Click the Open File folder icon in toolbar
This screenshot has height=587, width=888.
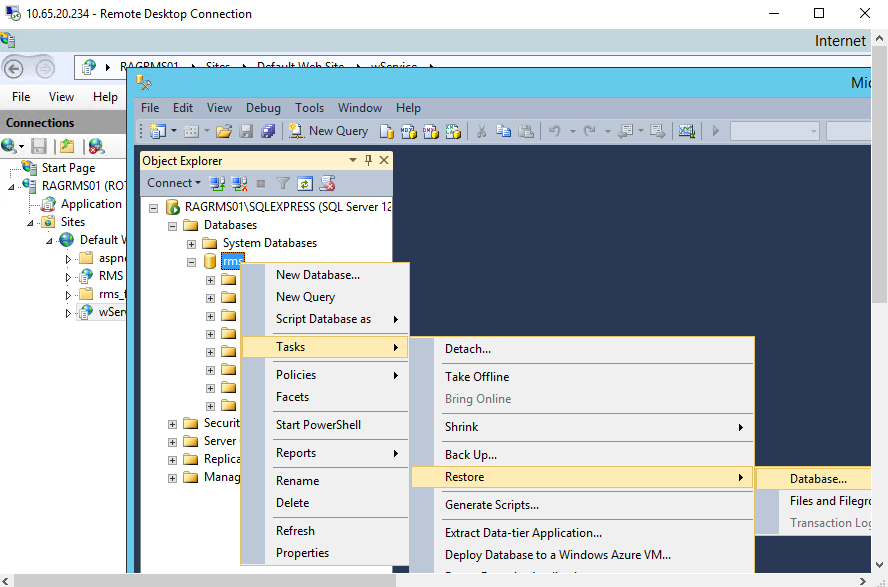[224, 131]
